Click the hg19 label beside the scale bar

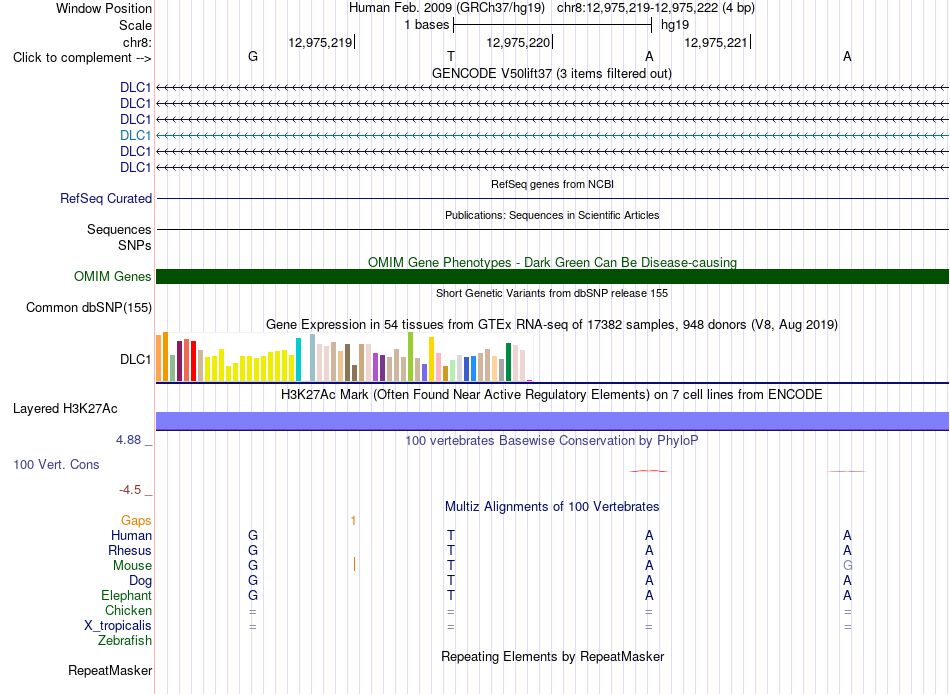tap(675, 25)
